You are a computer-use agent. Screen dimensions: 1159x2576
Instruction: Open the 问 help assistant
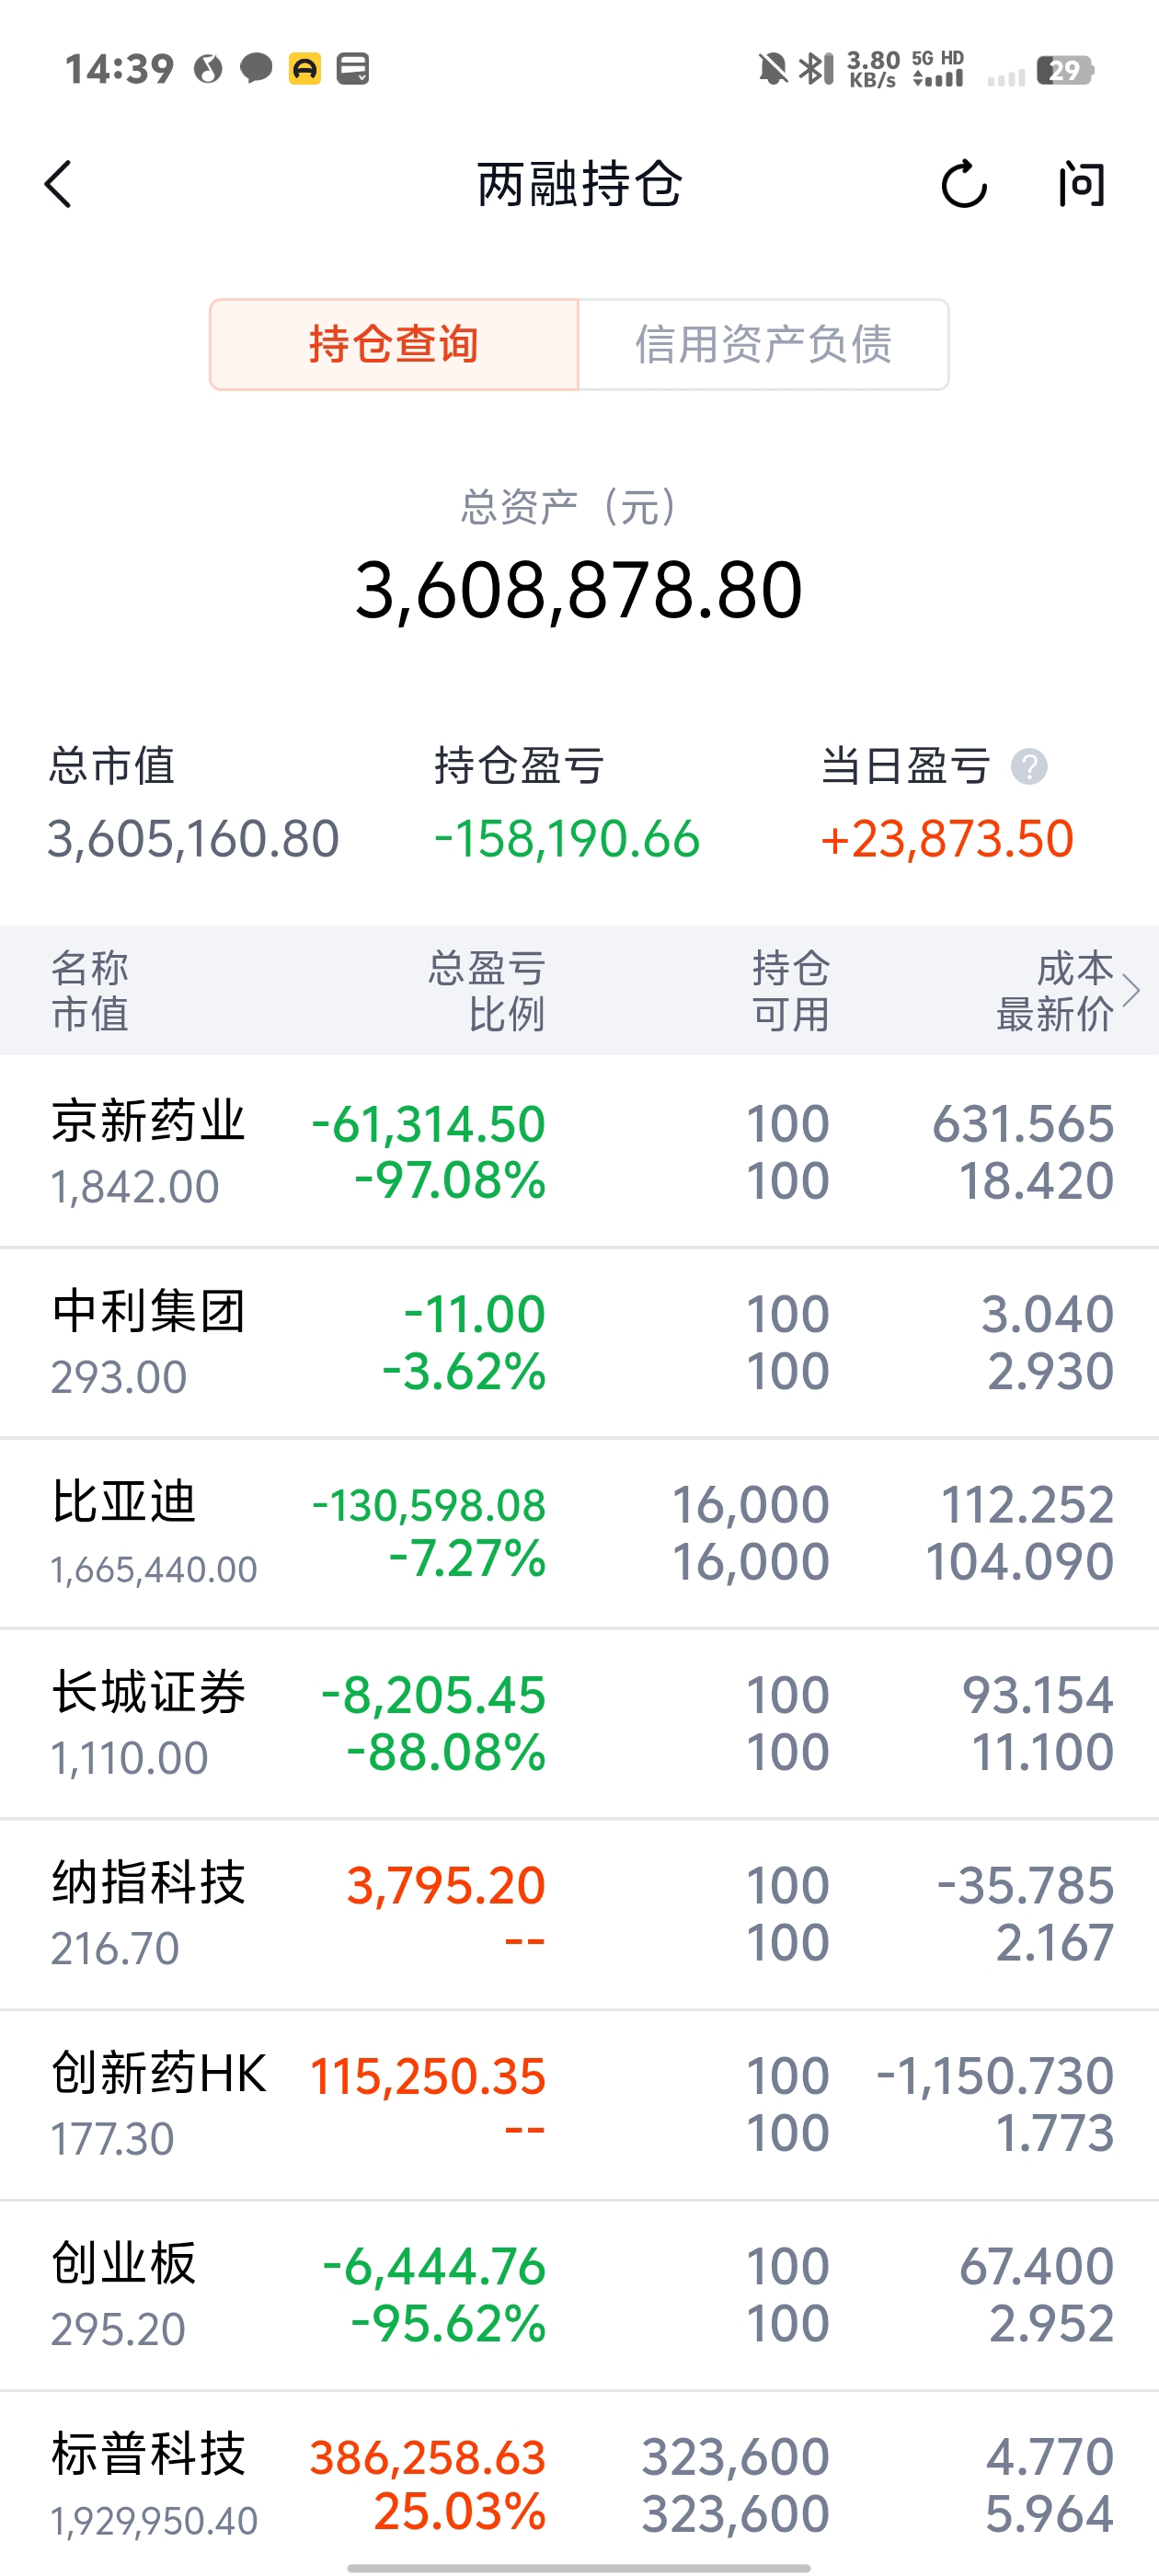1081,185
